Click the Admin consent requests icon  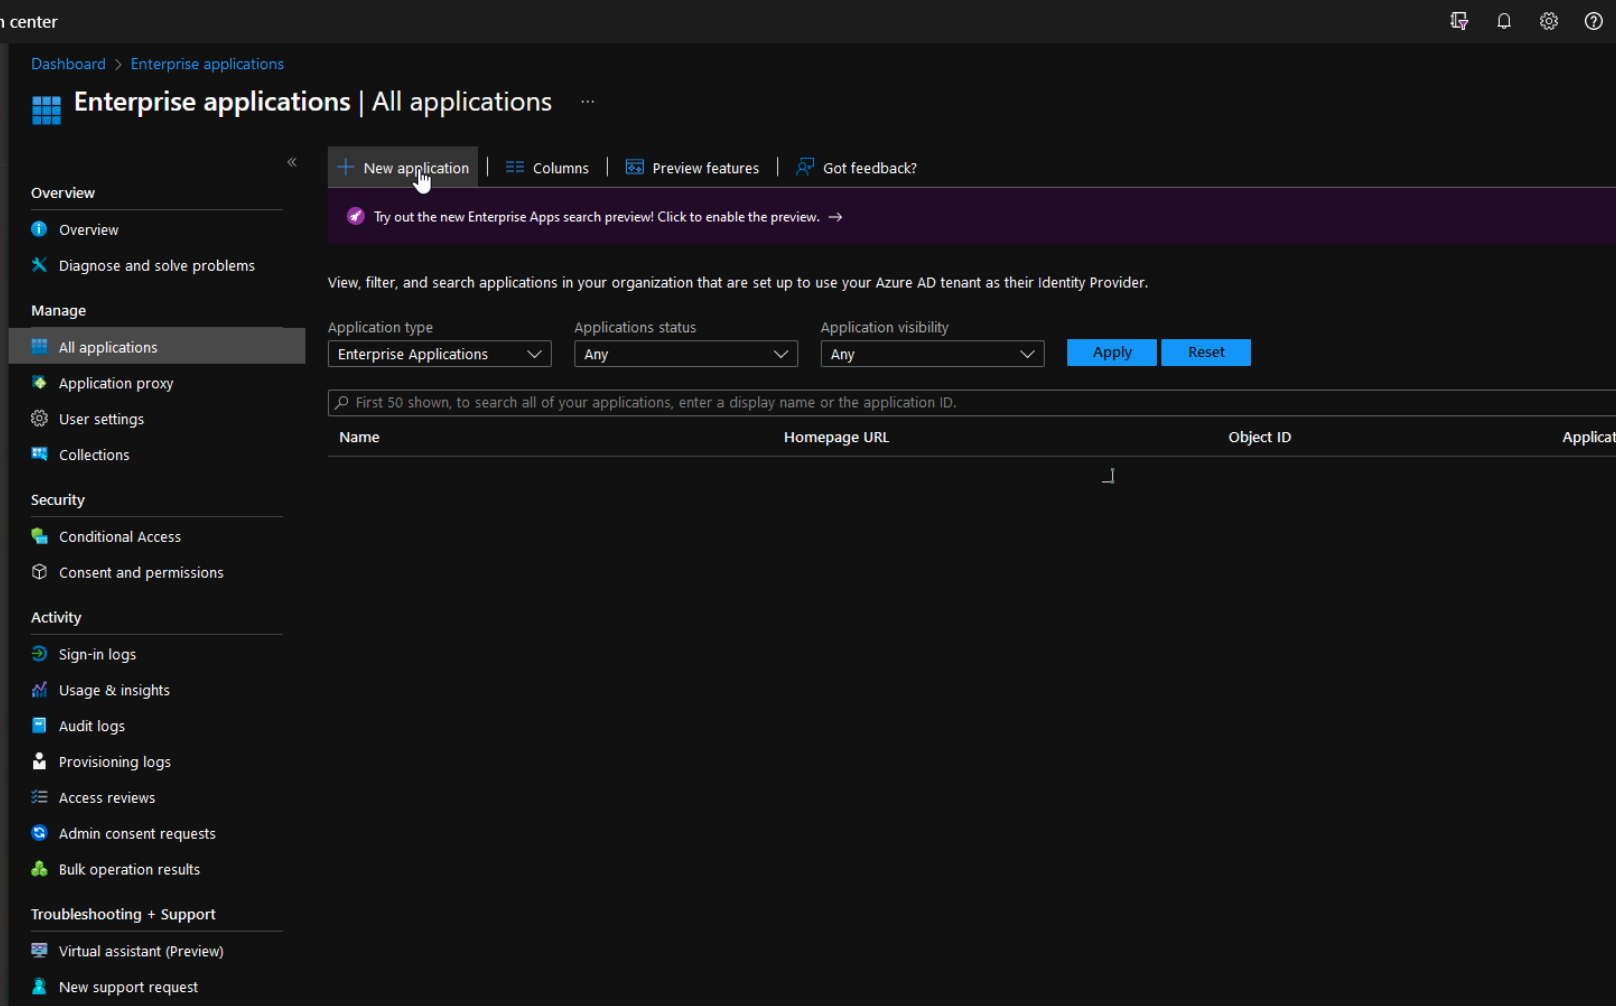[39, 833]
